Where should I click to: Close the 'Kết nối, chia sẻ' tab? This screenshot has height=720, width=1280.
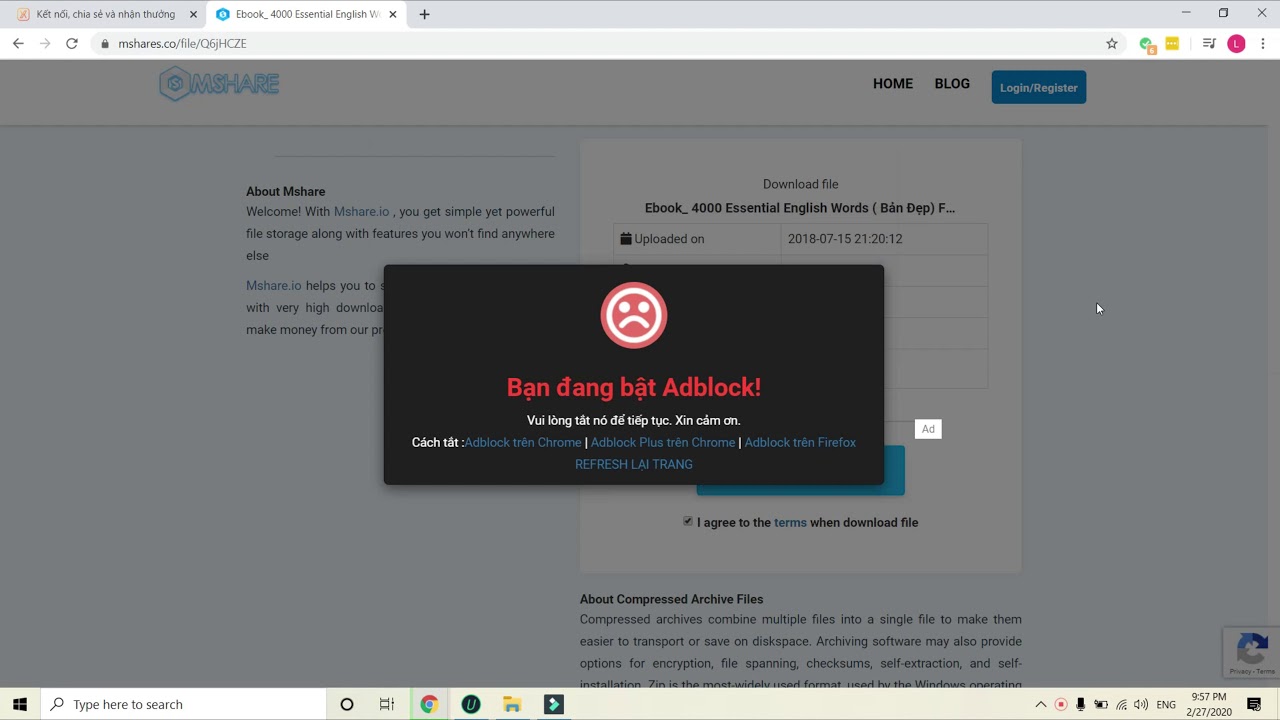pyautogui.click(x=193, y=14)
